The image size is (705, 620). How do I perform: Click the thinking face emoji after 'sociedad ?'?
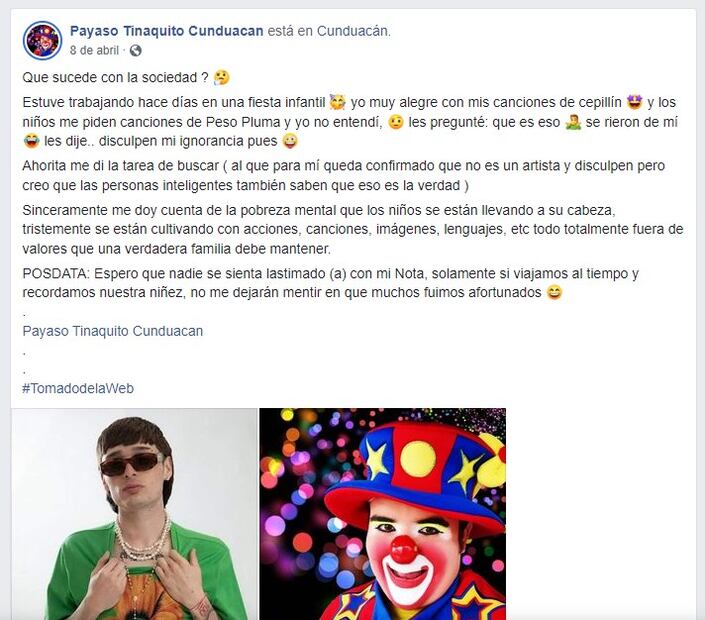click(x=221, y=77)
